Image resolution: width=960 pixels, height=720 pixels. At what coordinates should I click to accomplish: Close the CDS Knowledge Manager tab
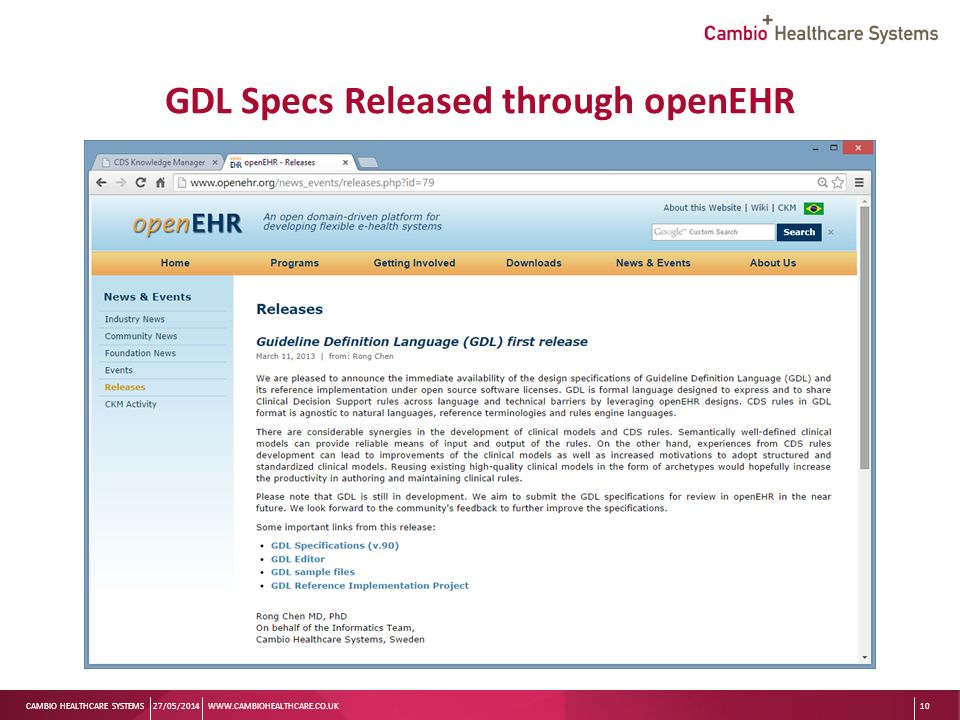[215, 163]
